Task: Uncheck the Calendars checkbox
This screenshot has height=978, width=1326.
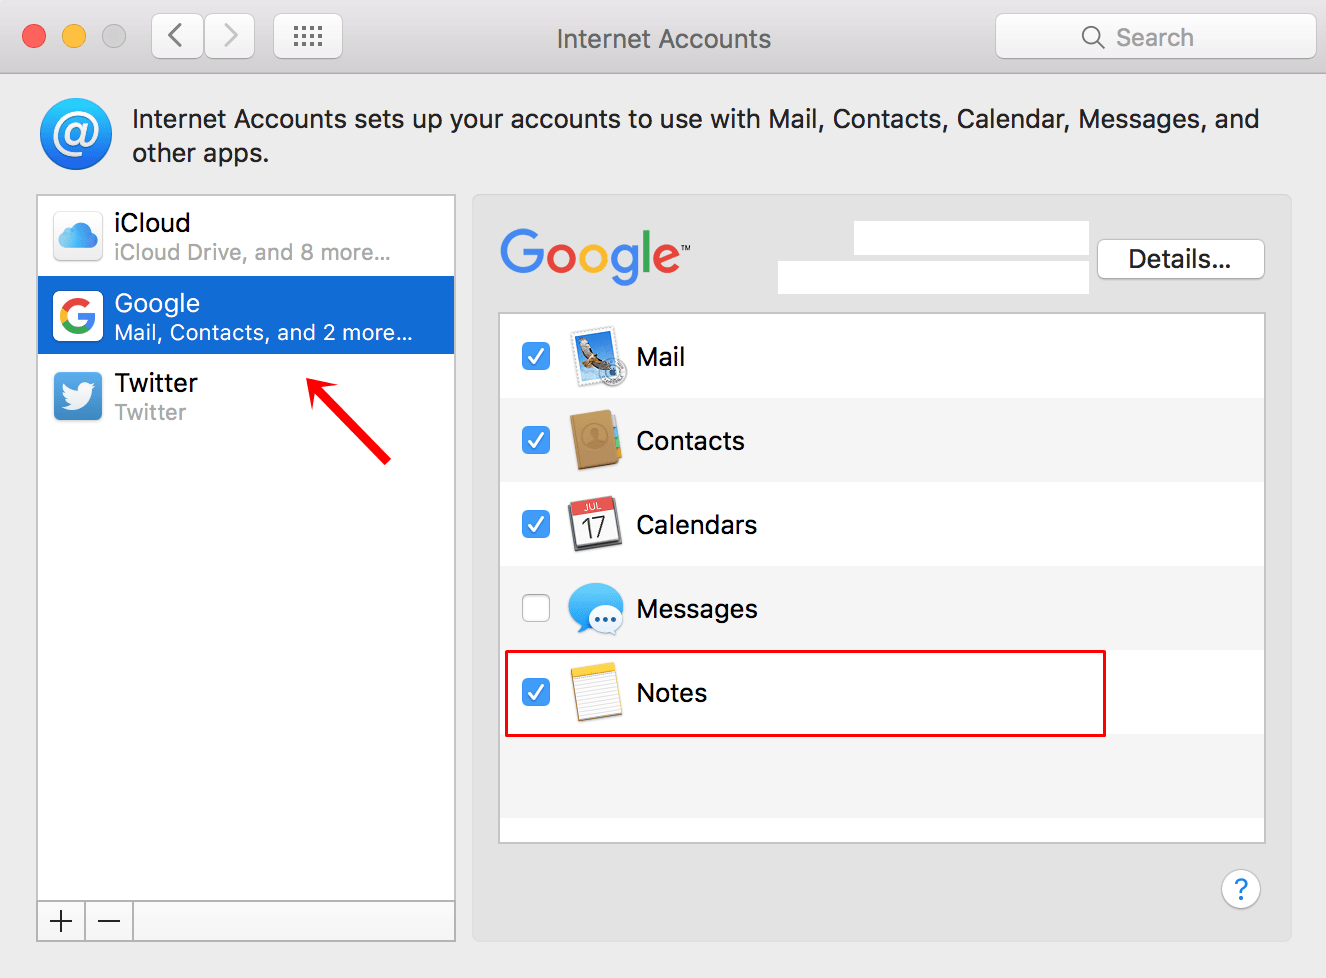Action: point(536,524)
